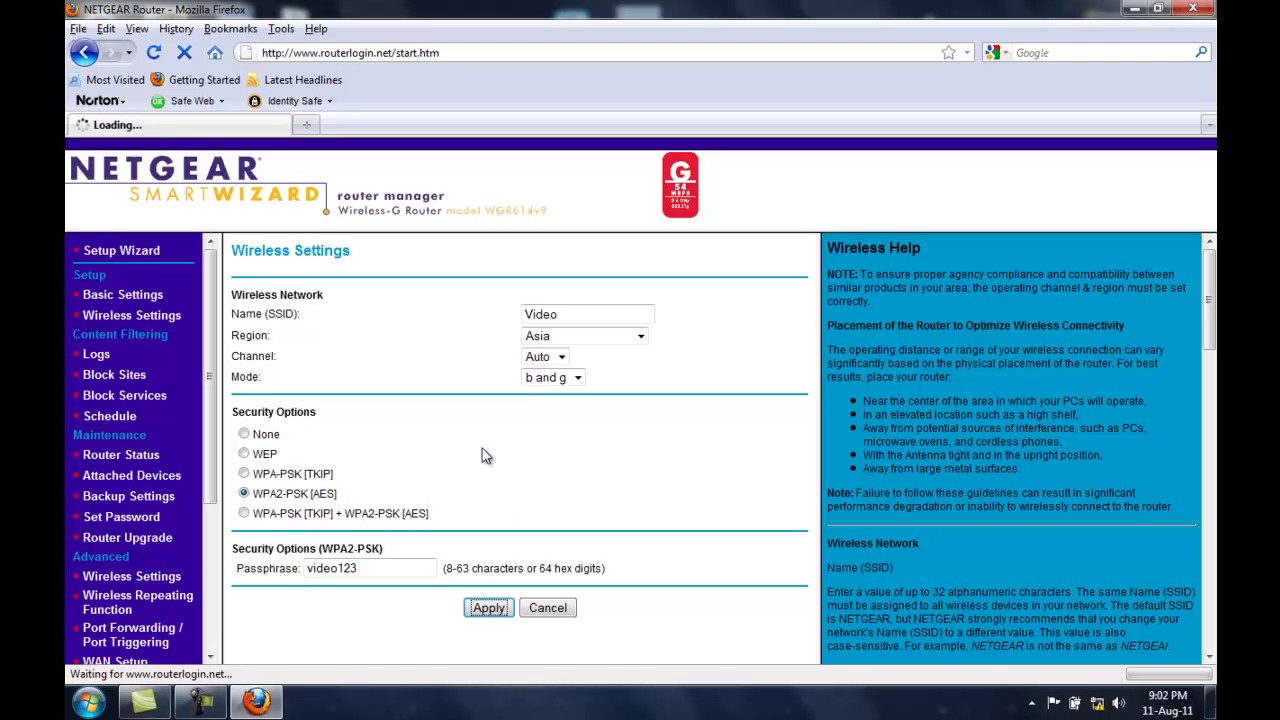
Task: Open the third pinned taskbar application
Action: pyautogui.click(x=201, y=702)
